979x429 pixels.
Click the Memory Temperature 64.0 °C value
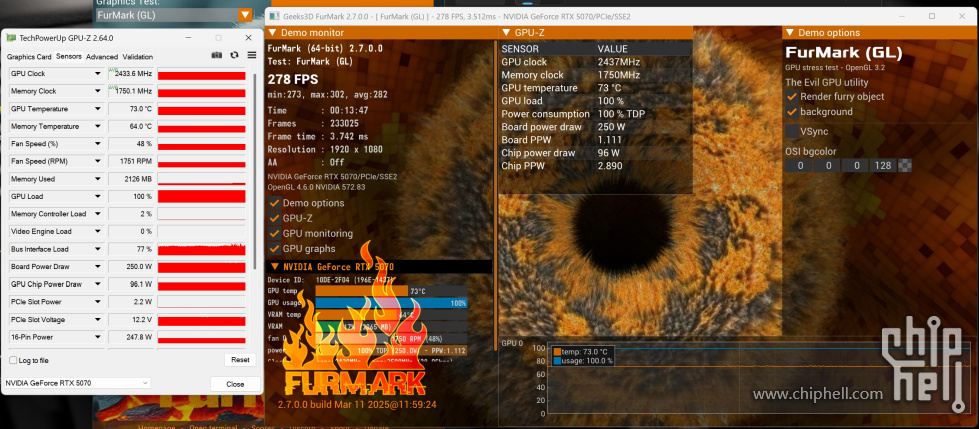pos(130,126)
